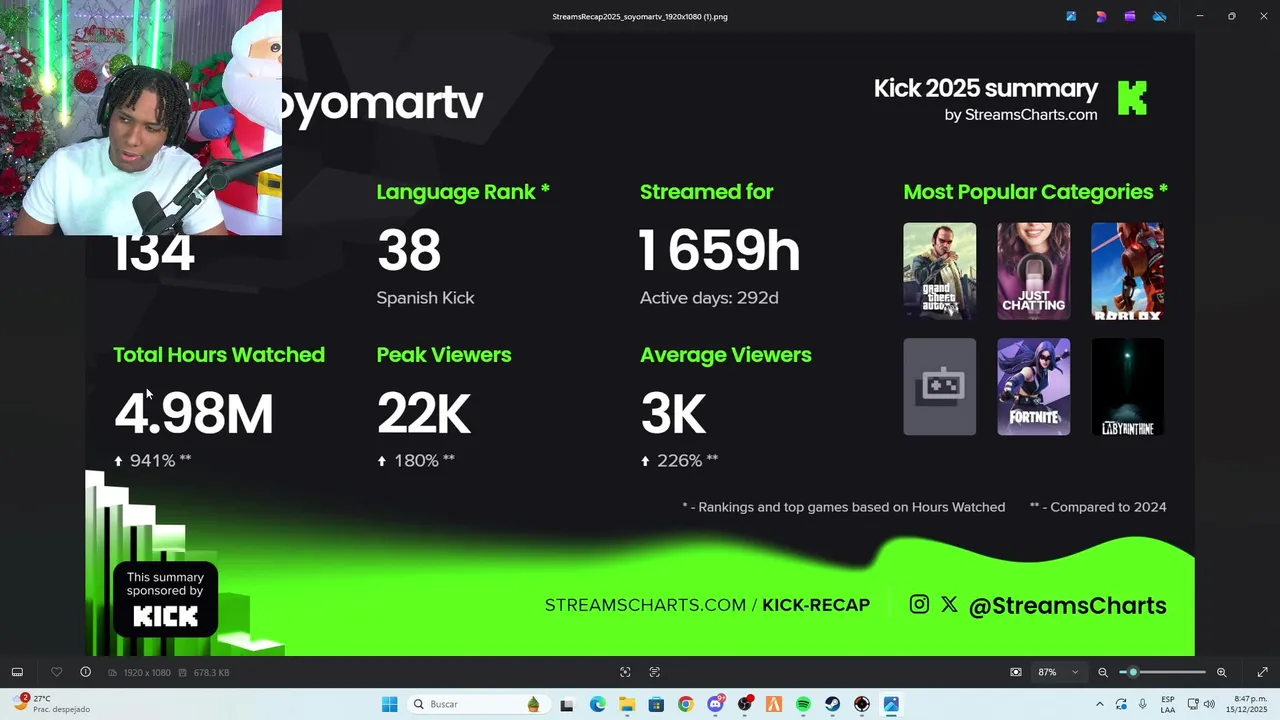Click the 'Kick 2025 summary' heading

(986, 88)
